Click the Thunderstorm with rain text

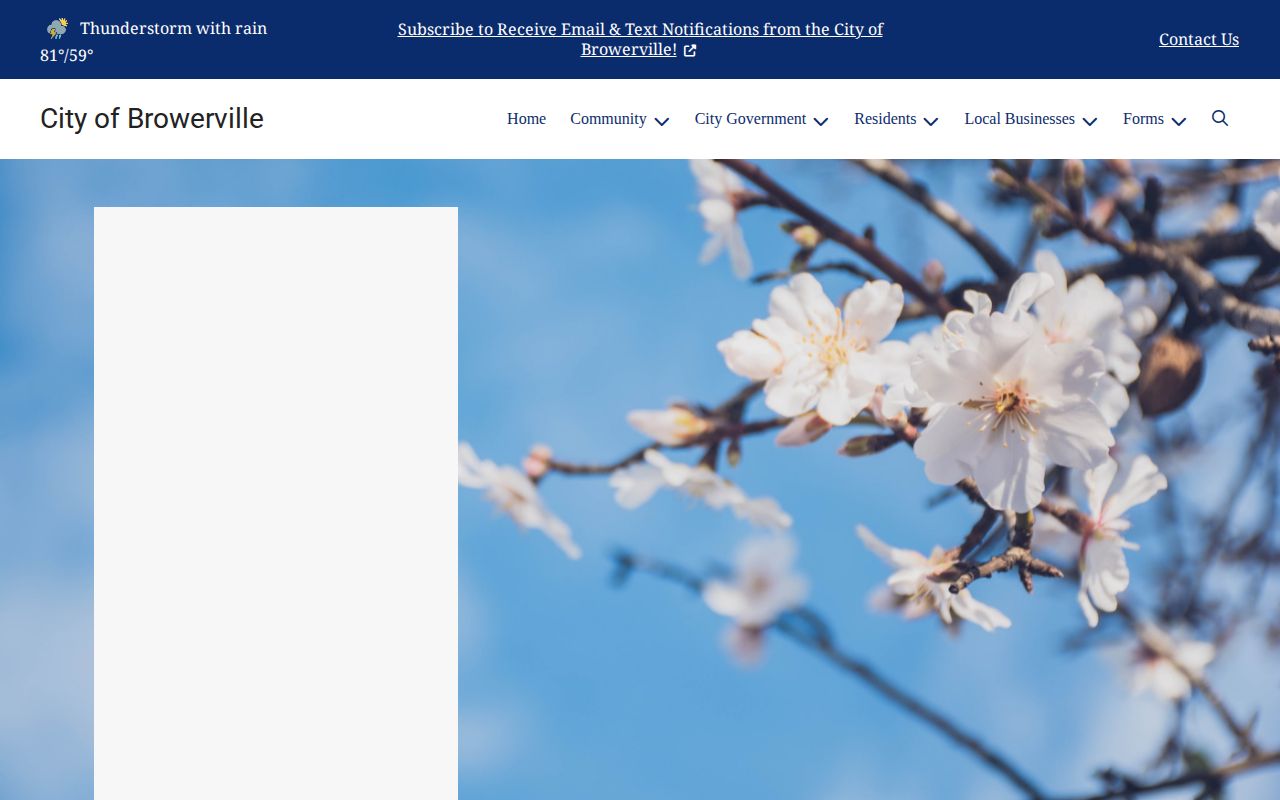[x=173, y=28]
